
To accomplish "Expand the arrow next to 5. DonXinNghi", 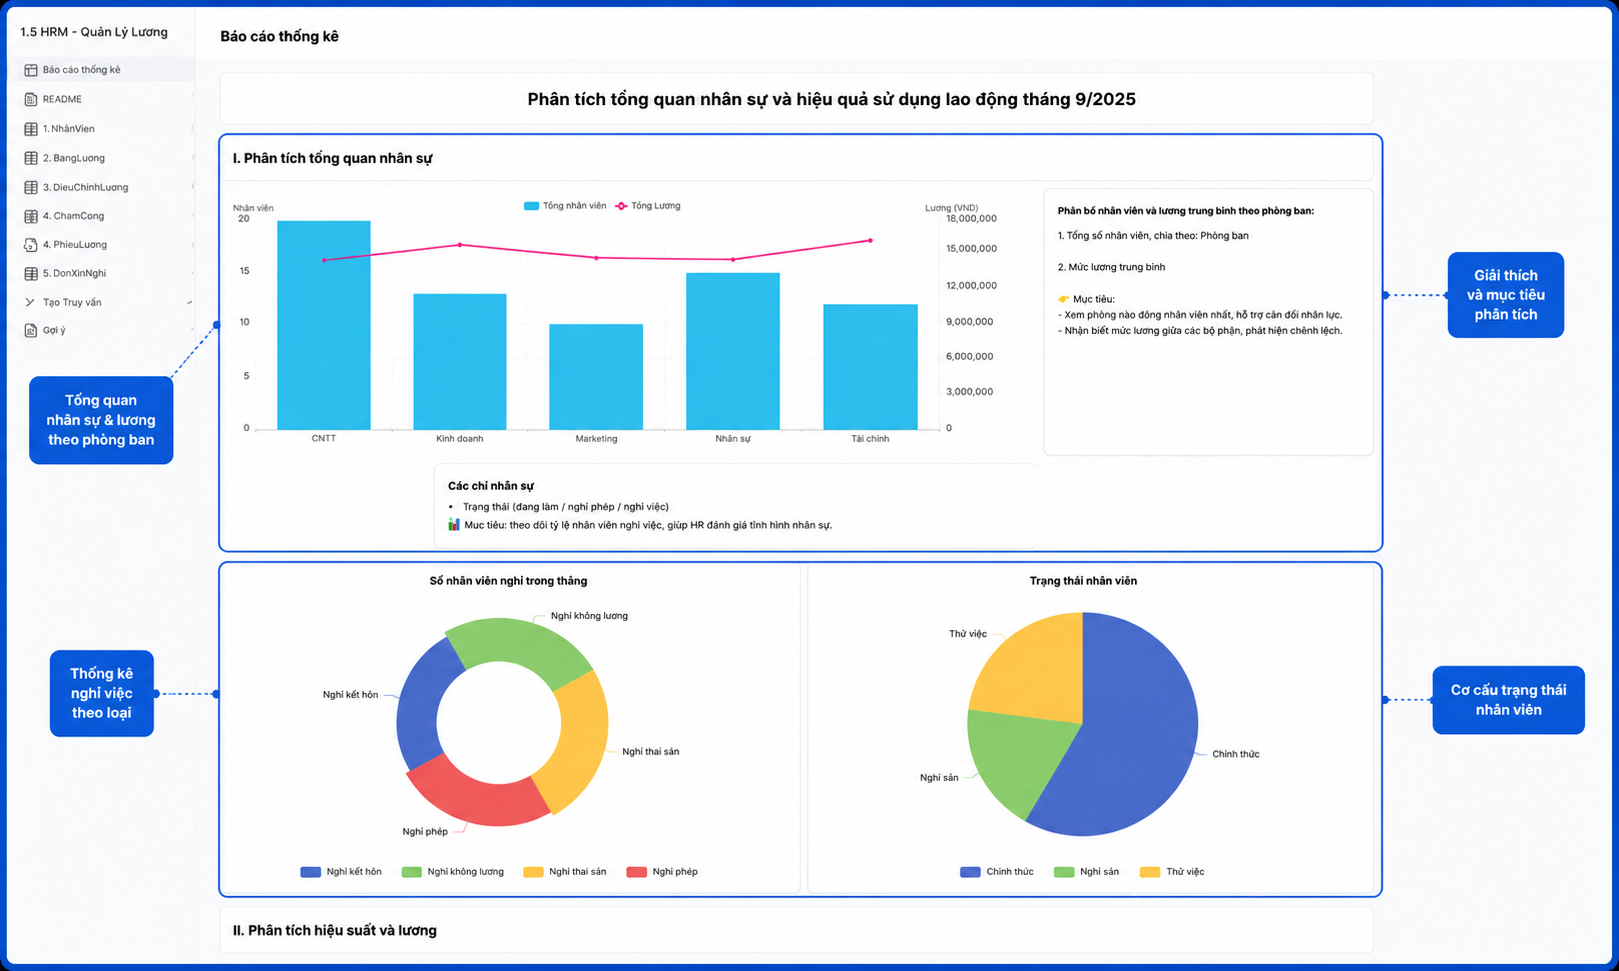I will [192, 273].
